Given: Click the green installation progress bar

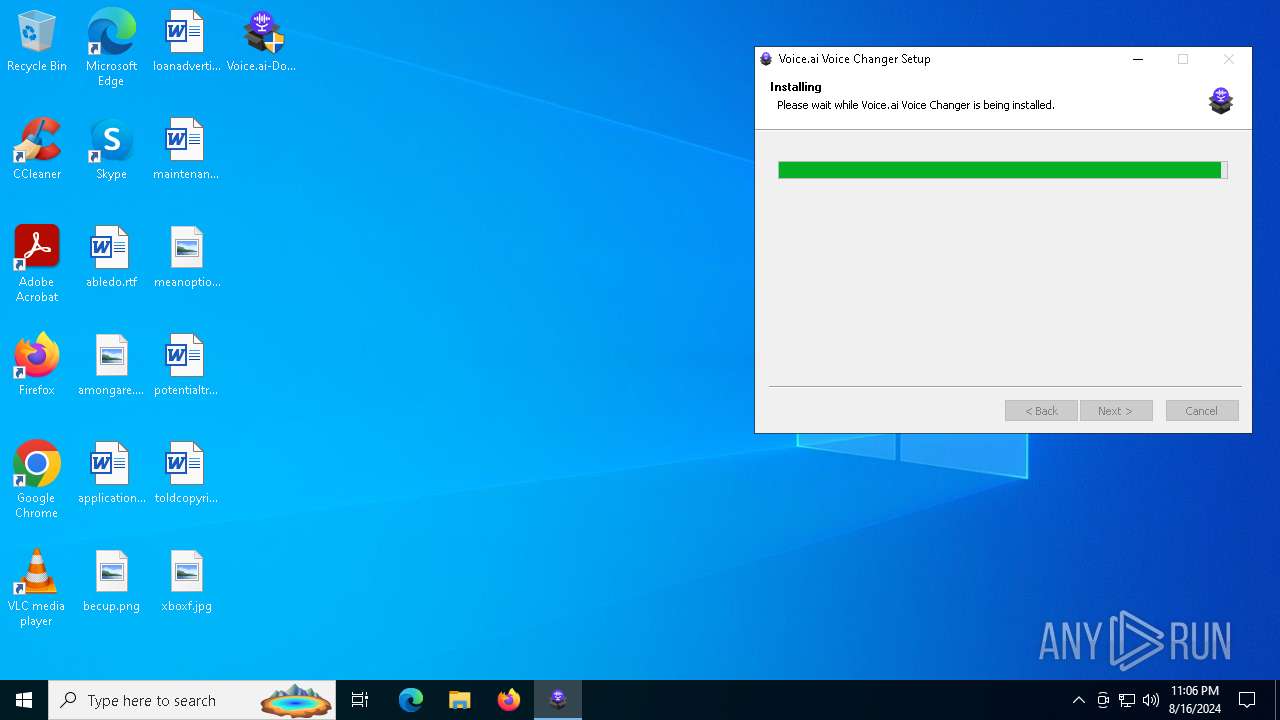Looking at the screenshot, I should (1003, 170).
